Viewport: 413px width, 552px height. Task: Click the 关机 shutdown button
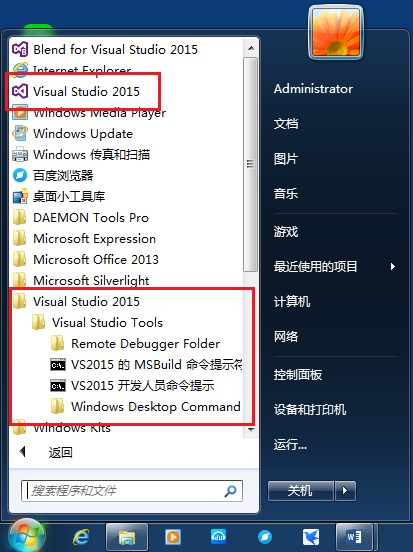coord(301,490)
